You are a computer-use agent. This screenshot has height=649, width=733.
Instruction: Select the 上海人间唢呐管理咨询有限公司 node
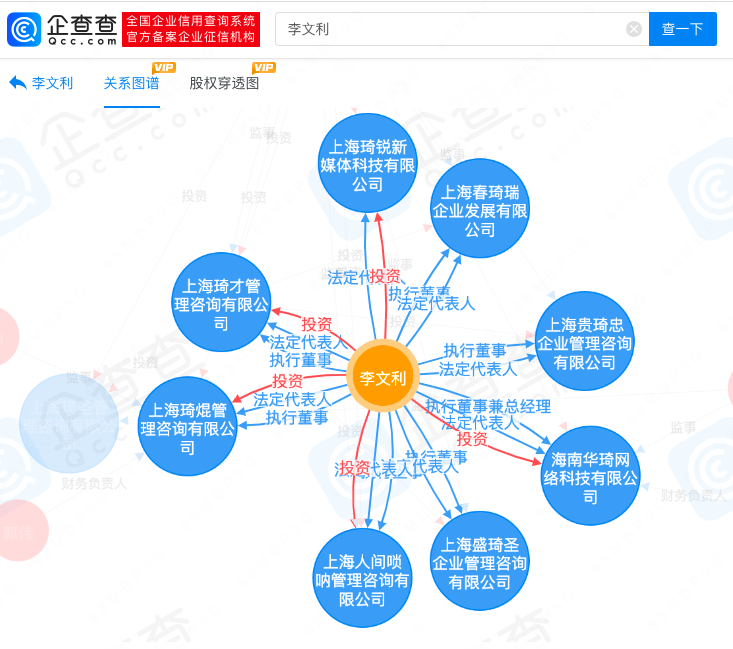pyautogui.click(x=362, y=578)
